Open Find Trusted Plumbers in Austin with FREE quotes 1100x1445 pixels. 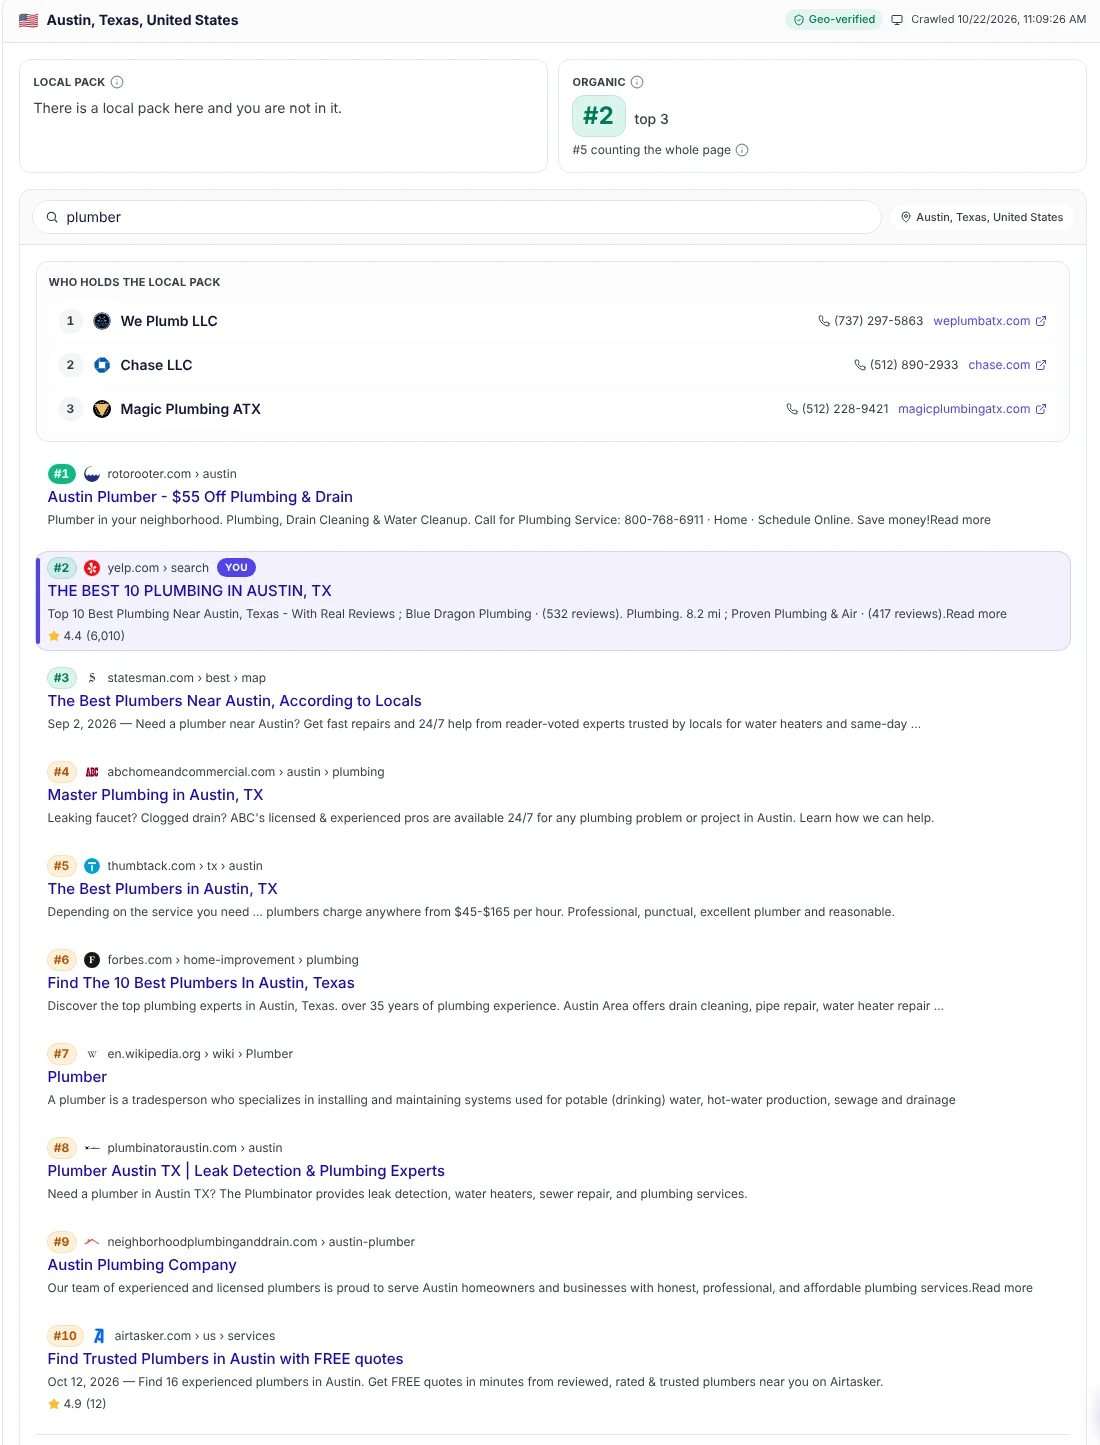tap(226, 1359)
